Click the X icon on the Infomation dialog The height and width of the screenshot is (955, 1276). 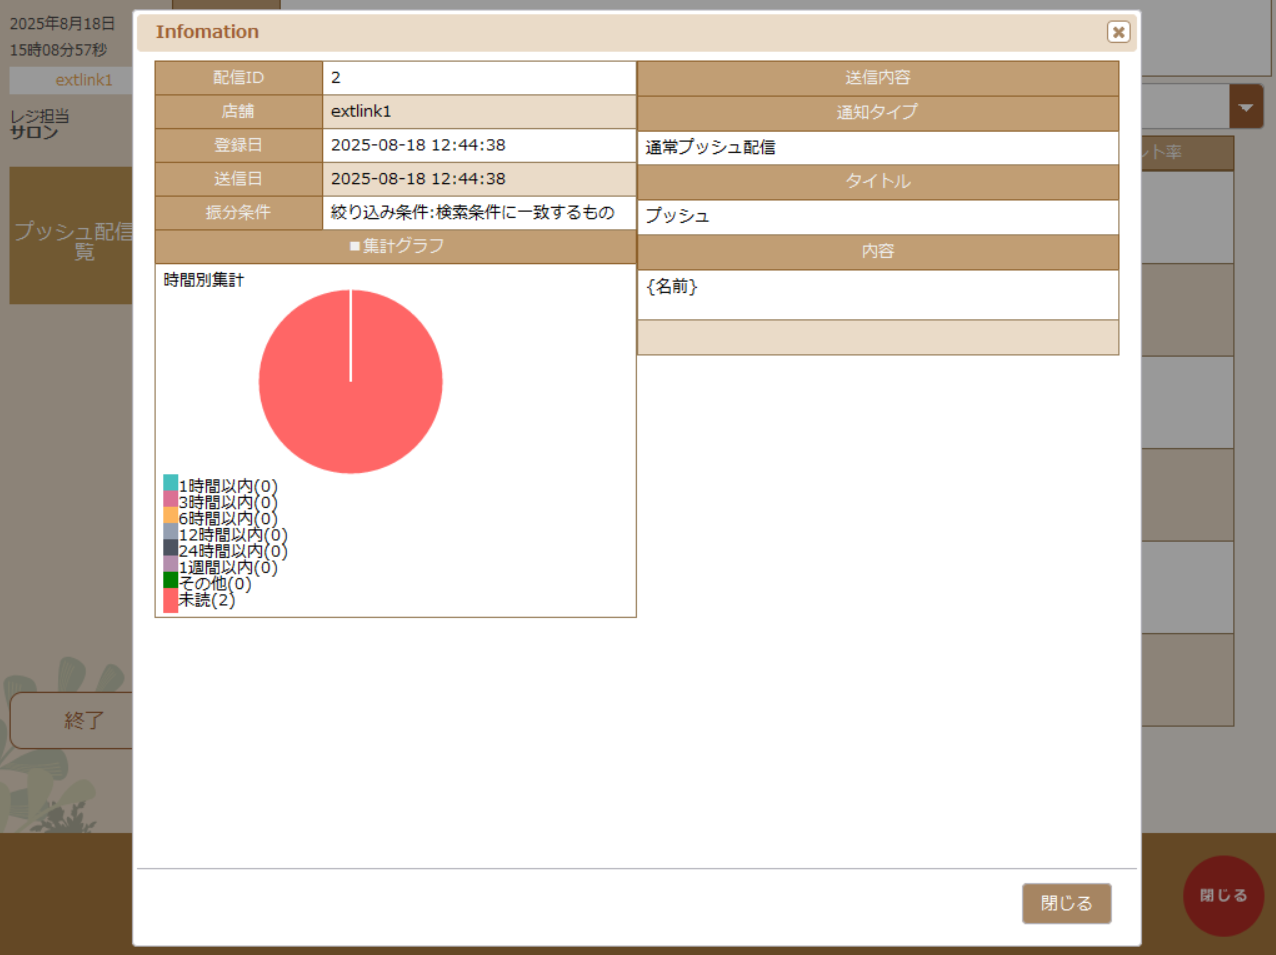coord(1118,32)
